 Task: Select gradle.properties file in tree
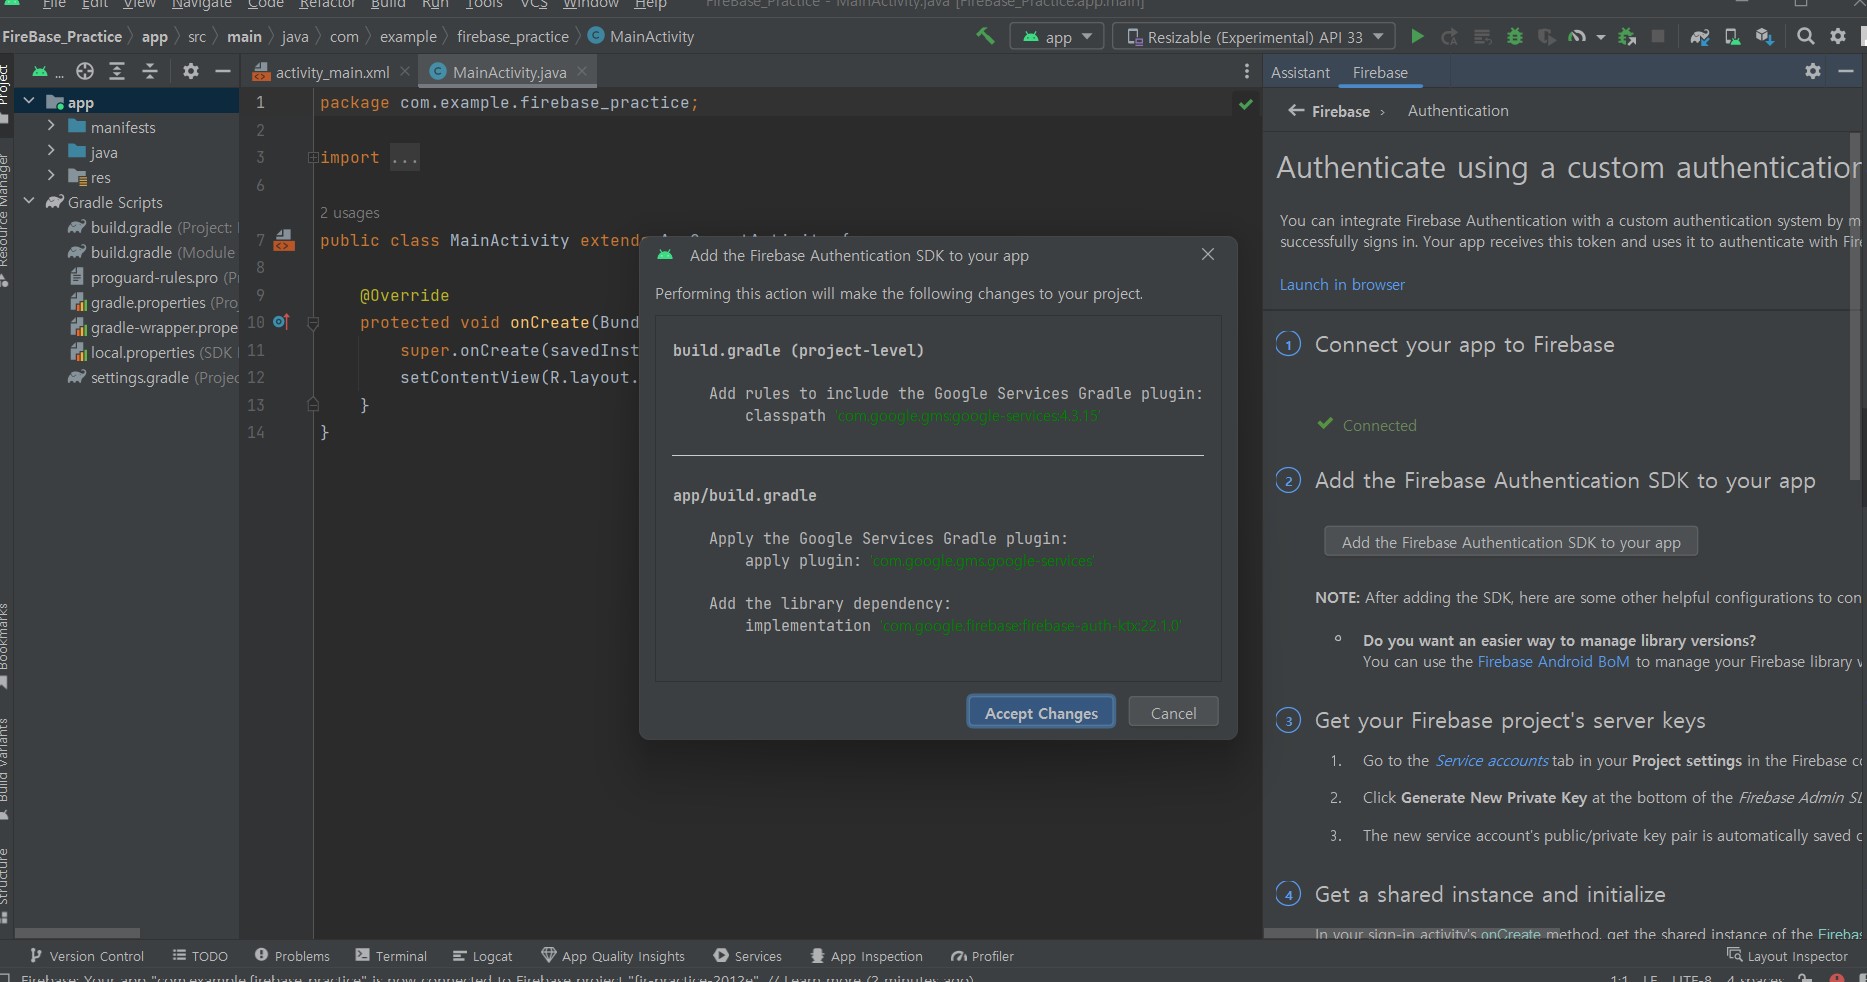(153, 302)
